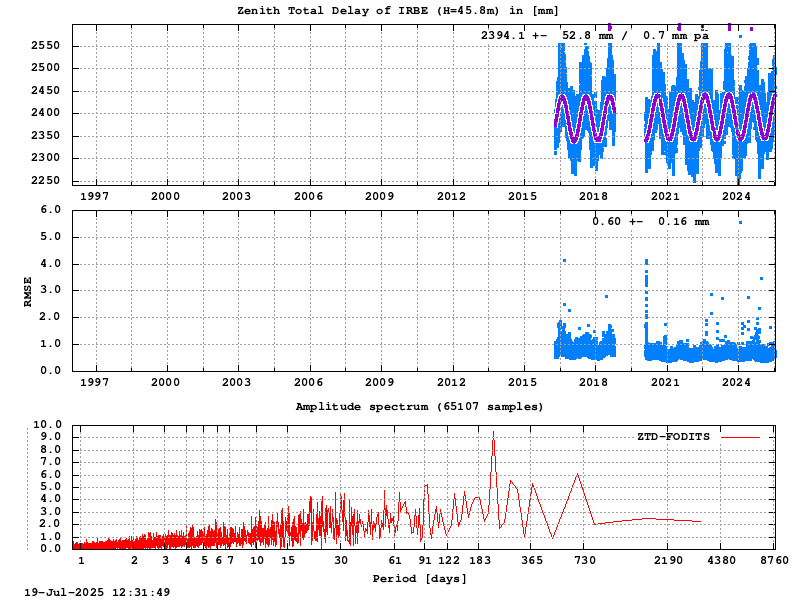The width and height of the screenshot is (800, 600).
Task: Click the blue legend dot in ZTD plot
Action: pyautogui.click(x=740, y=36)
